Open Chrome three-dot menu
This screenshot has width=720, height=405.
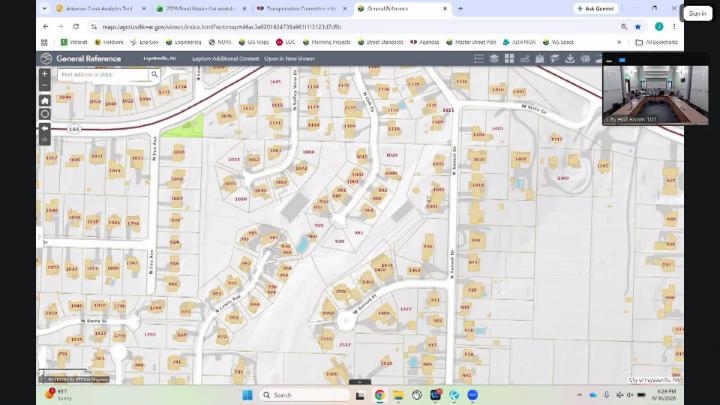(x=674, y=27)
